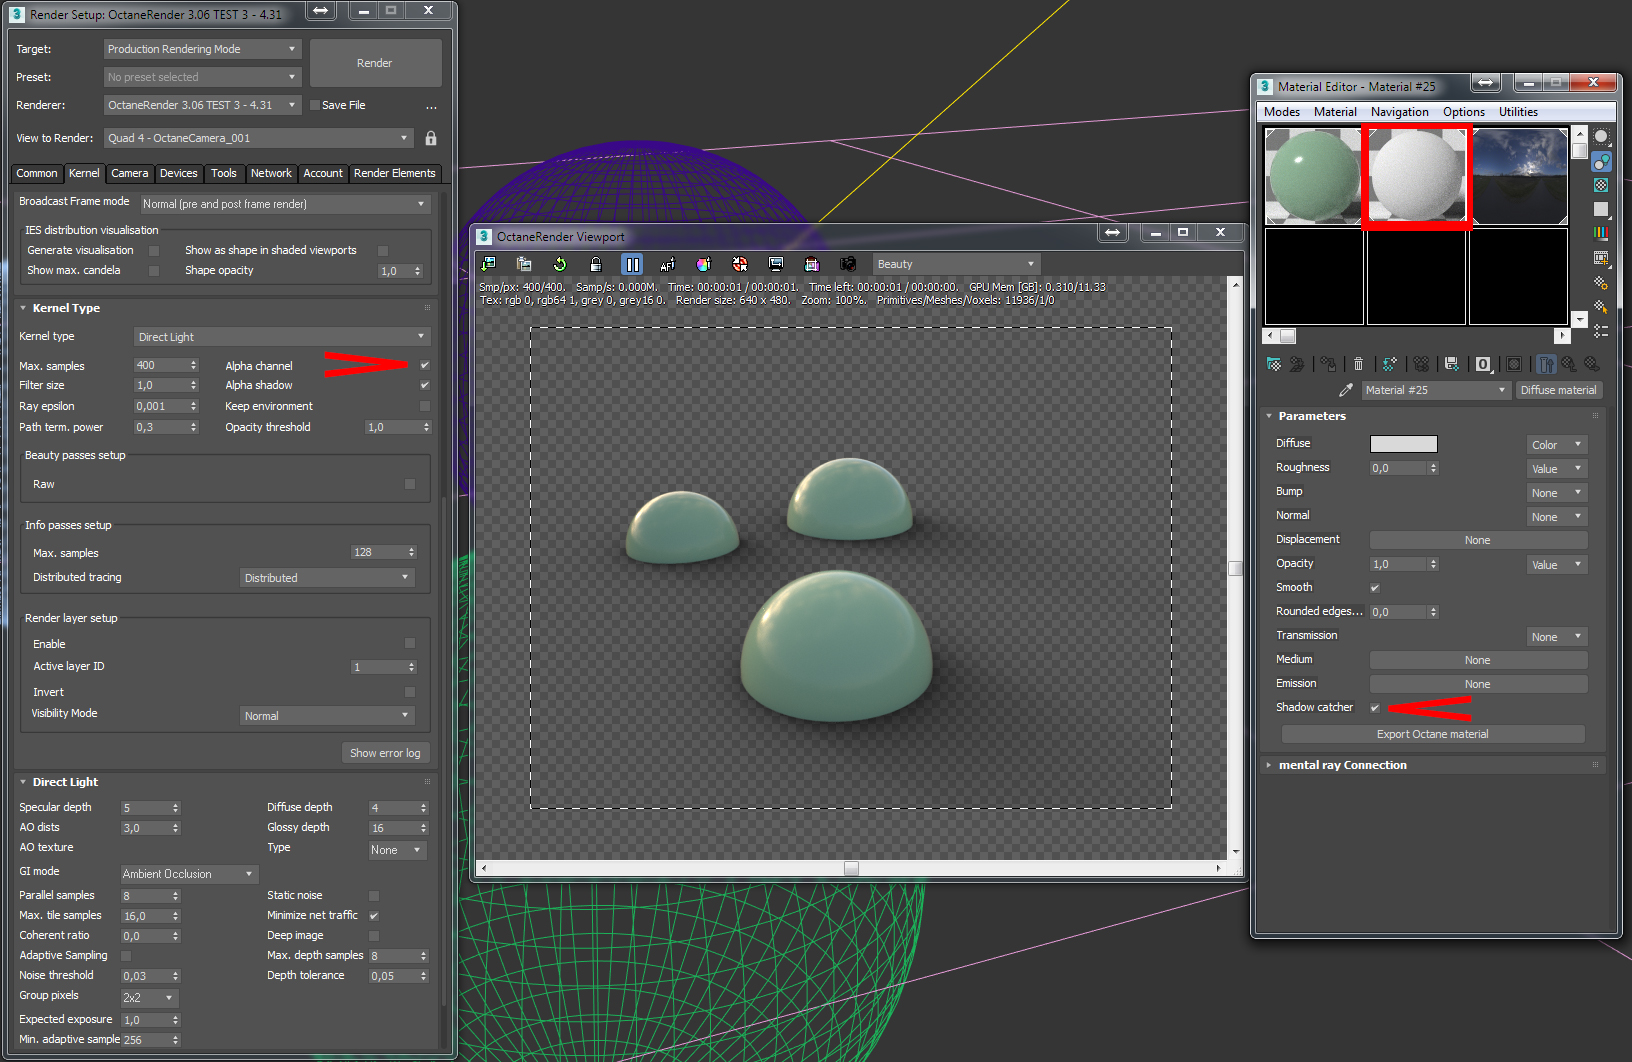The width and height of the screenshot is (1632, 1062).
Task: Click the Material ID Channel icon
Action: [1483, 364]
